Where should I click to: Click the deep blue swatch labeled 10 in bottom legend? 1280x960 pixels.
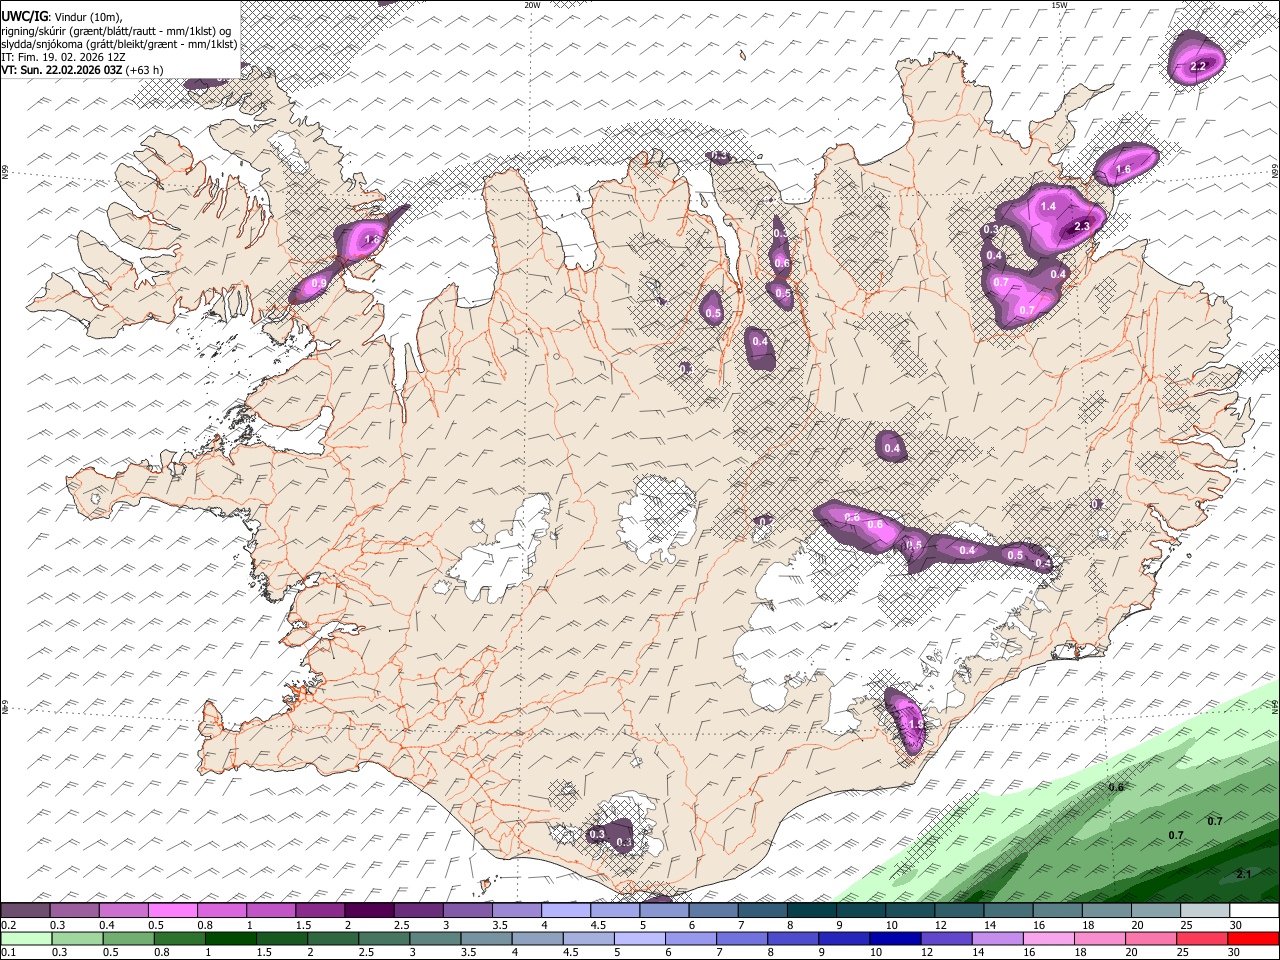[x=894, y=939]
